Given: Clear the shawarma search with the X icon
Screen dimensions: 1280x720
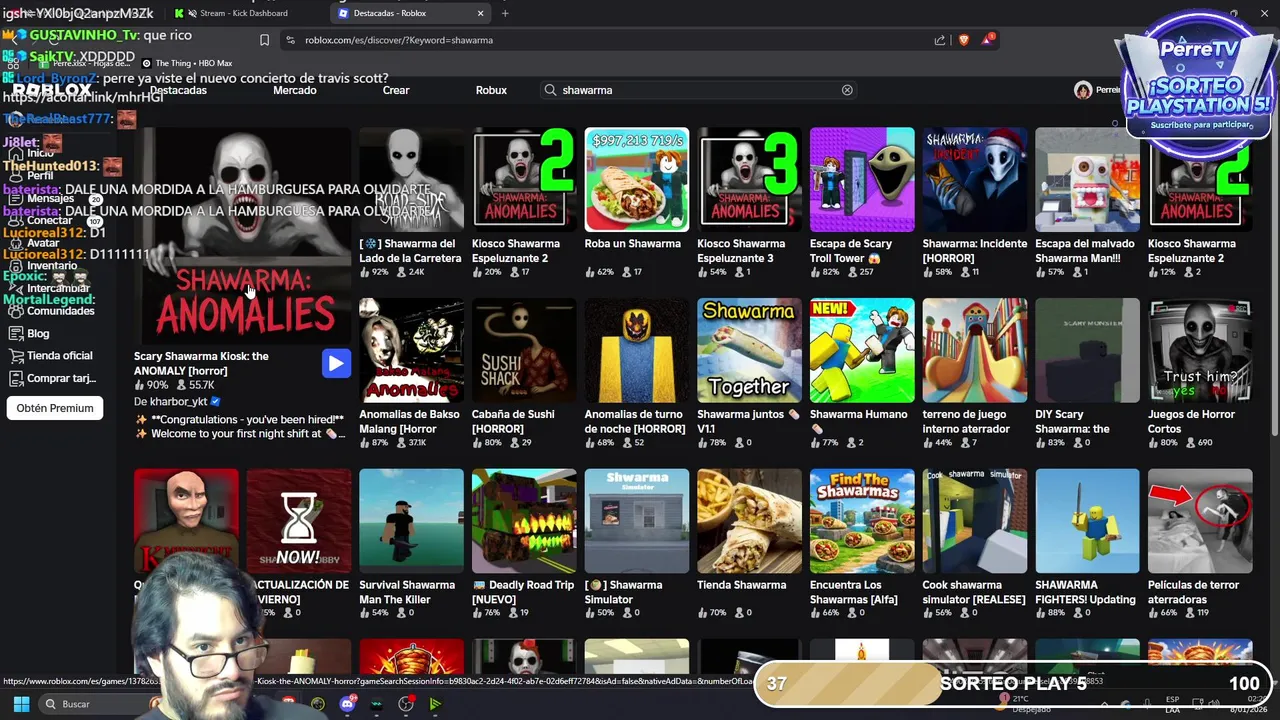Looking at the screenshot, I should coord(847,90).
